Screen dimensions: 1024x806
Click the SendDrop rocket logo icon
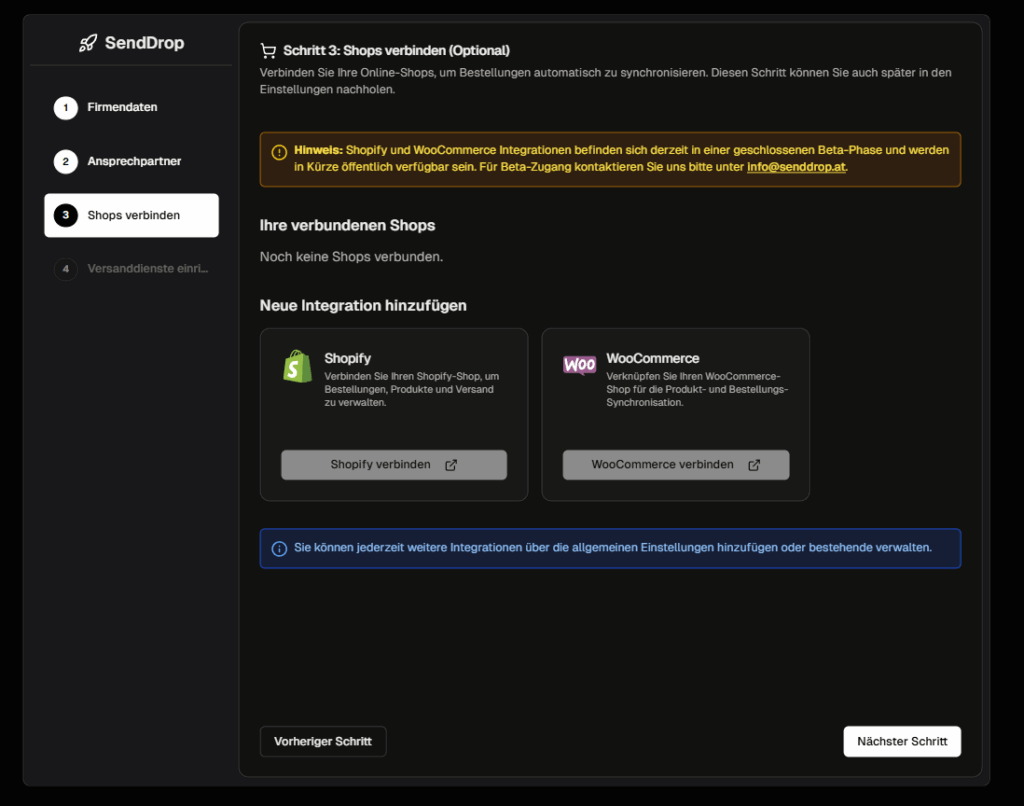pyautogui.click(x=88, y=43)
